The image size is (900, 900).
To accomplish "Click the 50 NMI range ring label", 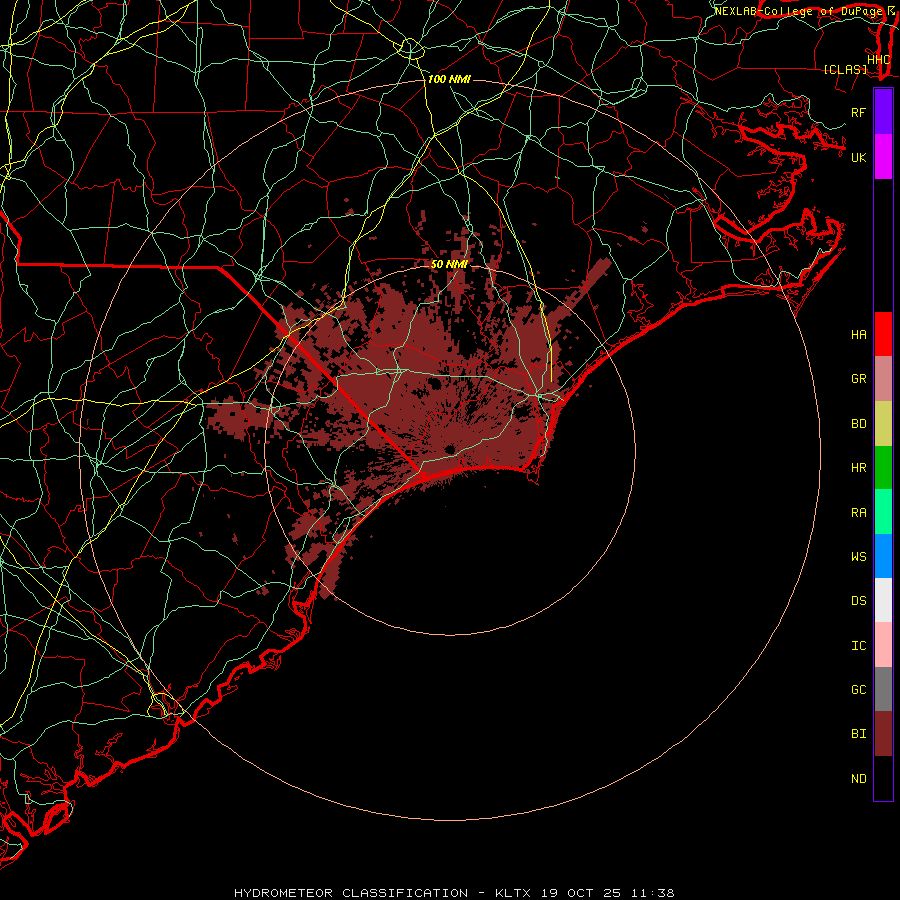I will click(x=449, y=264).
